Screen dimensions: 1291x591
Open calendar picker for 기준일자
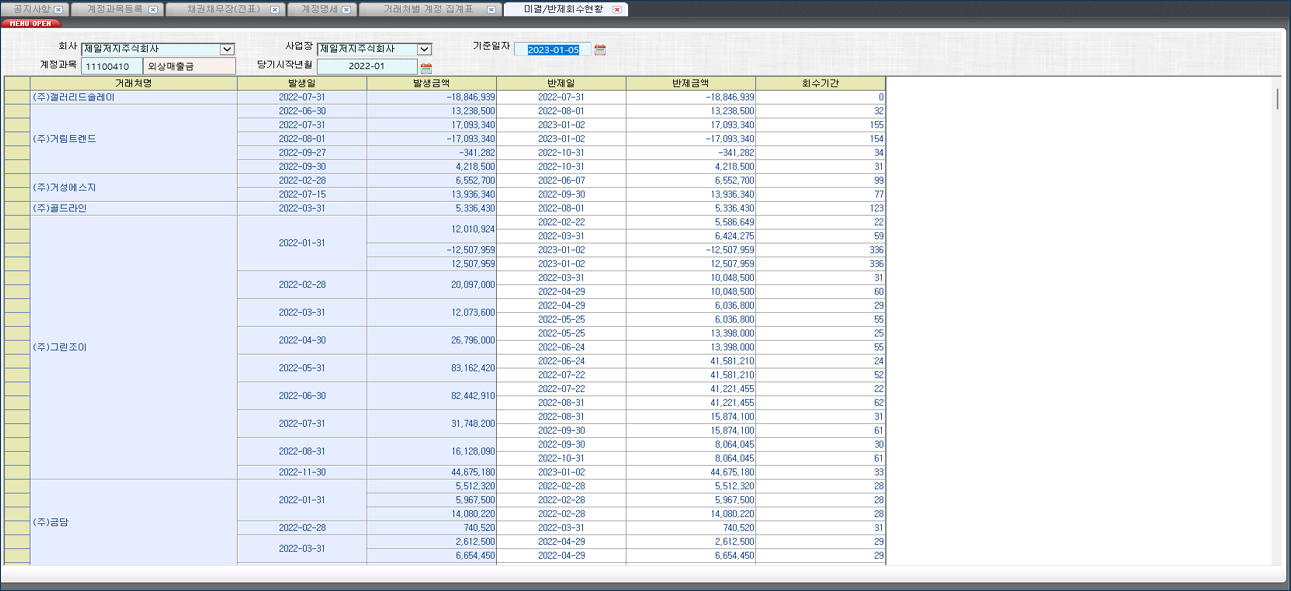600,50
